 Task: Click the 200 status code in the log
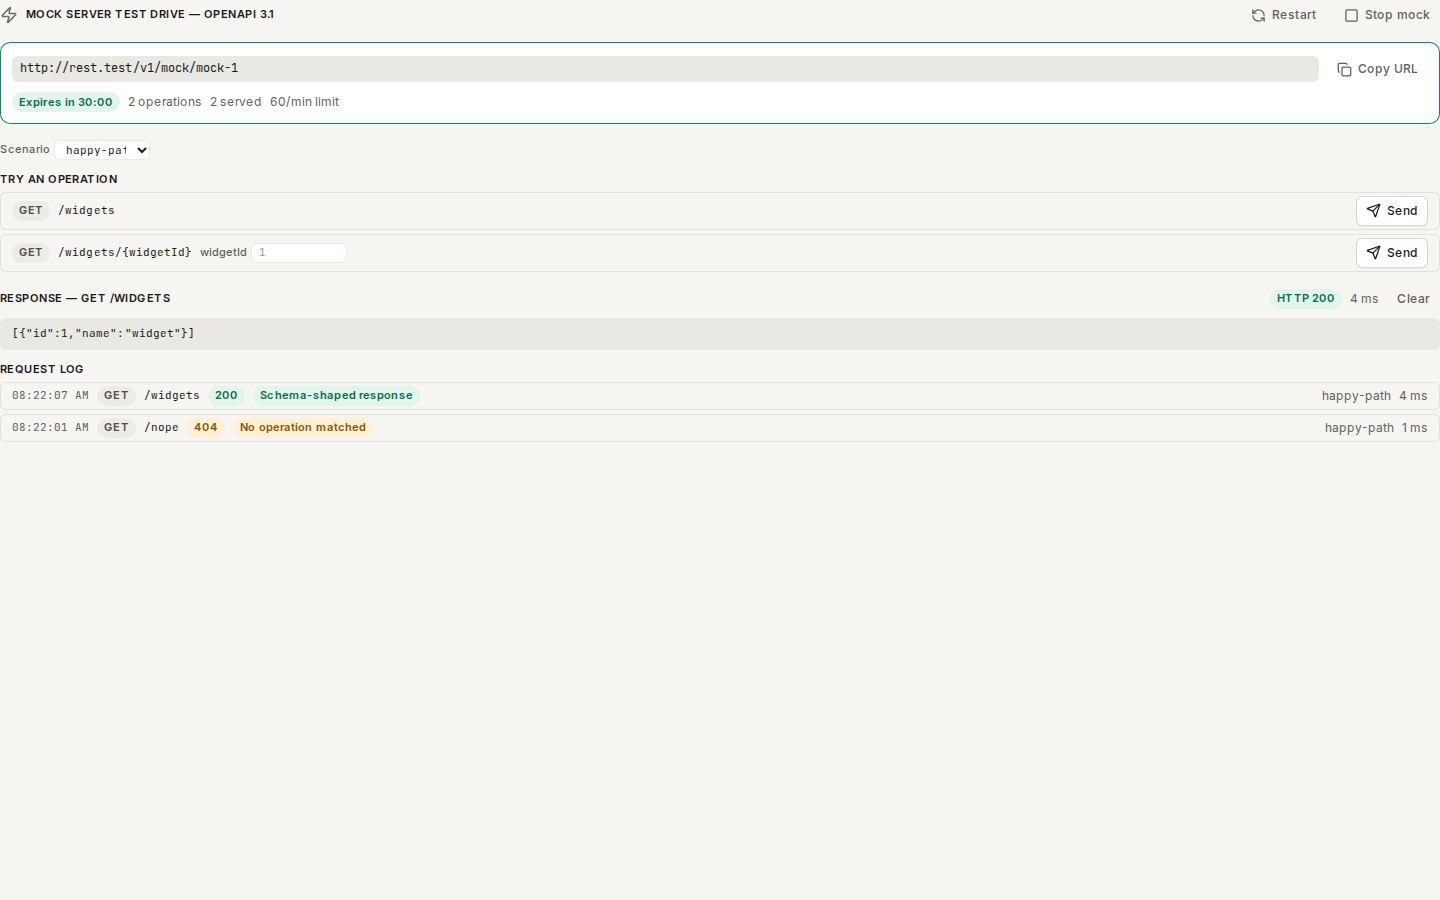(227, 396)
